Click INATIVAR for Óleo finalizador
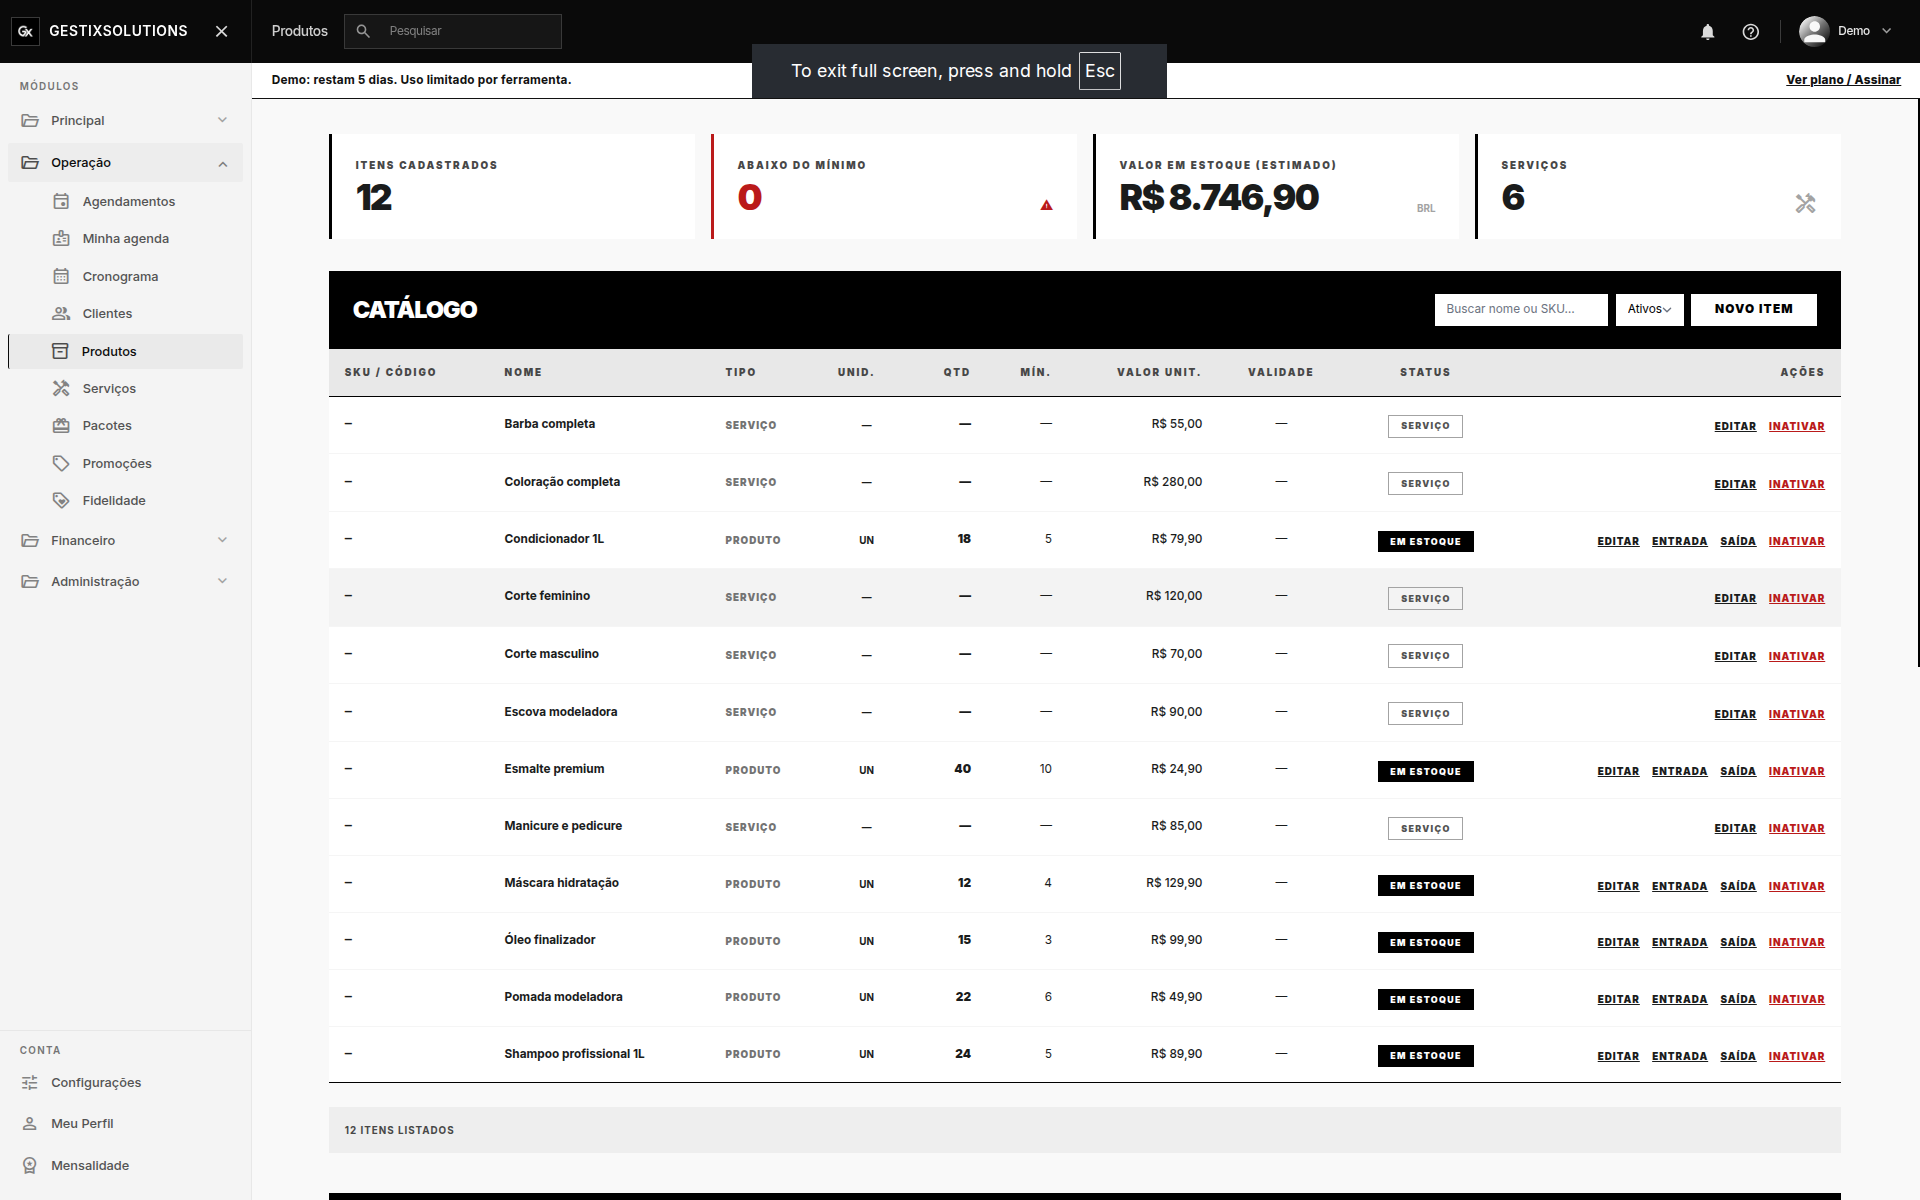 coord(1796,942)
